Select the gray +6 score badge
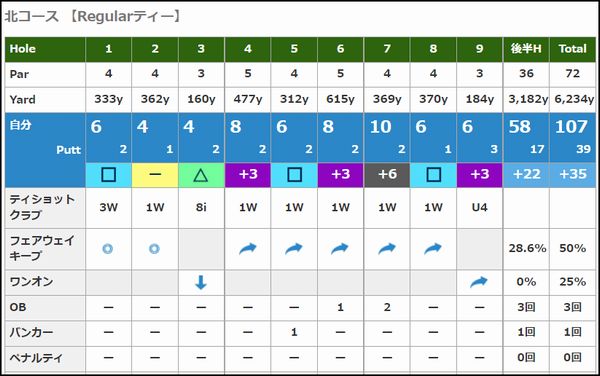The width and height of the screenshot is (600, 376). click(x=387, y=175)
